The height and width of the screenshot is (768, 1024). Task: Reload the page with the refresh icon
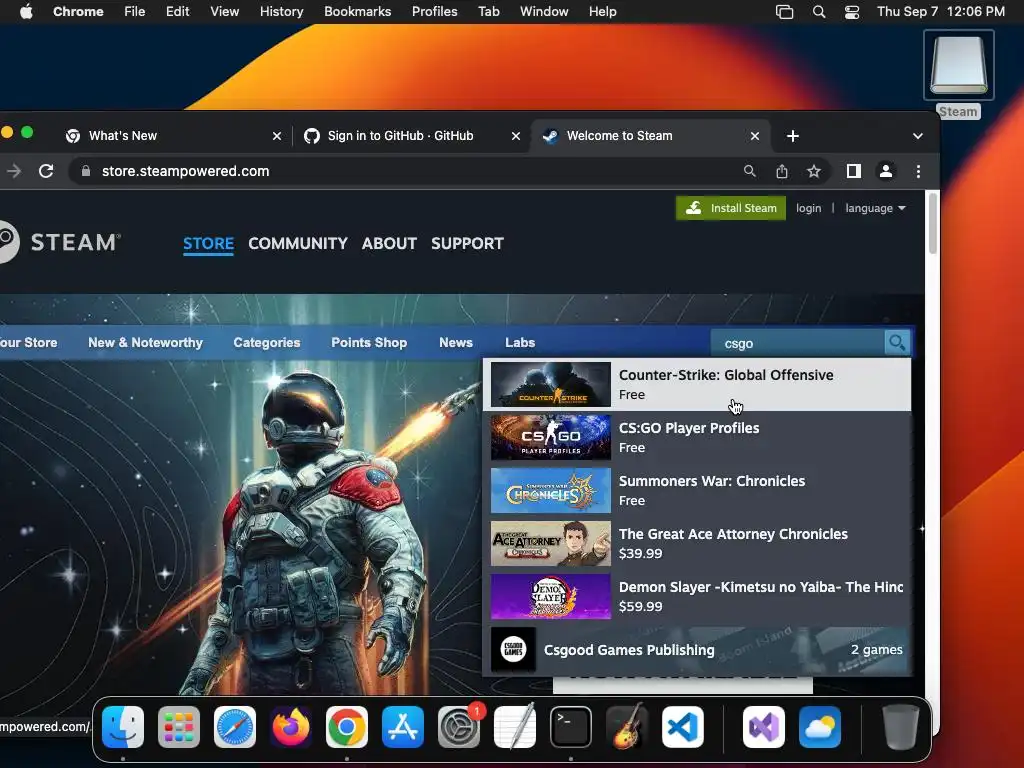[46, 171]
